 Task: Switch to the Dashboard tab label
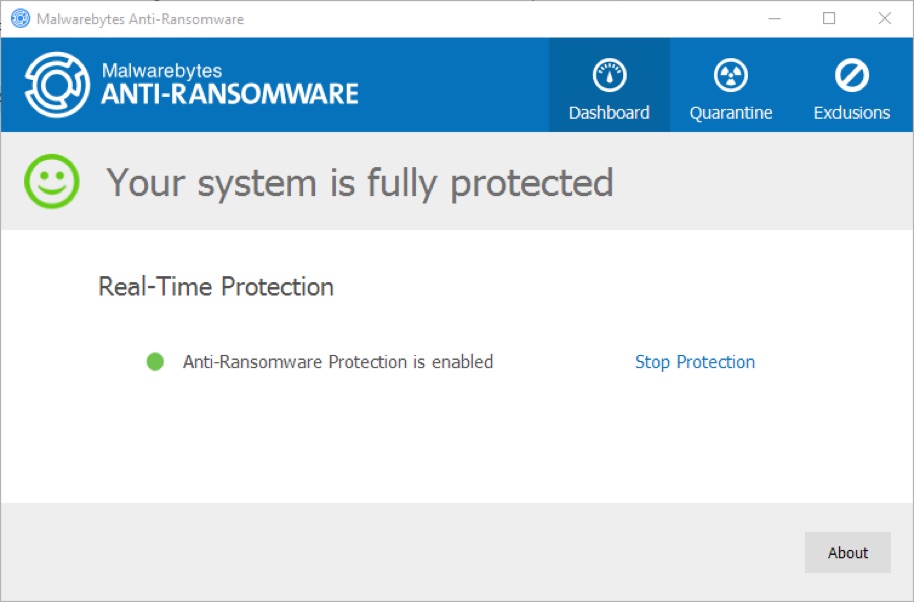(x=609, y=113)
